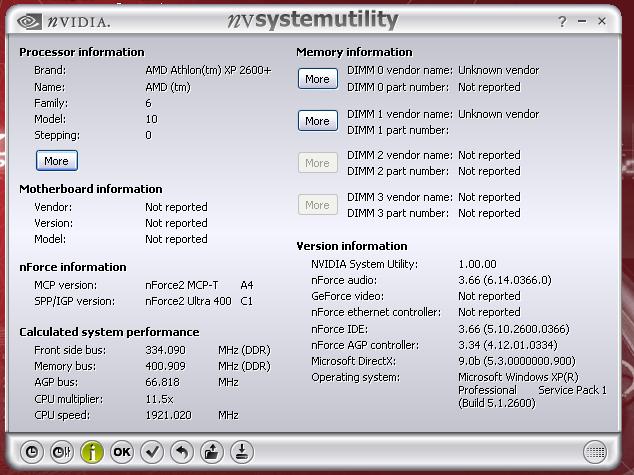Click GeForce video "Not reported" value
The image size is (634, 475).
[x=489, y=296]
